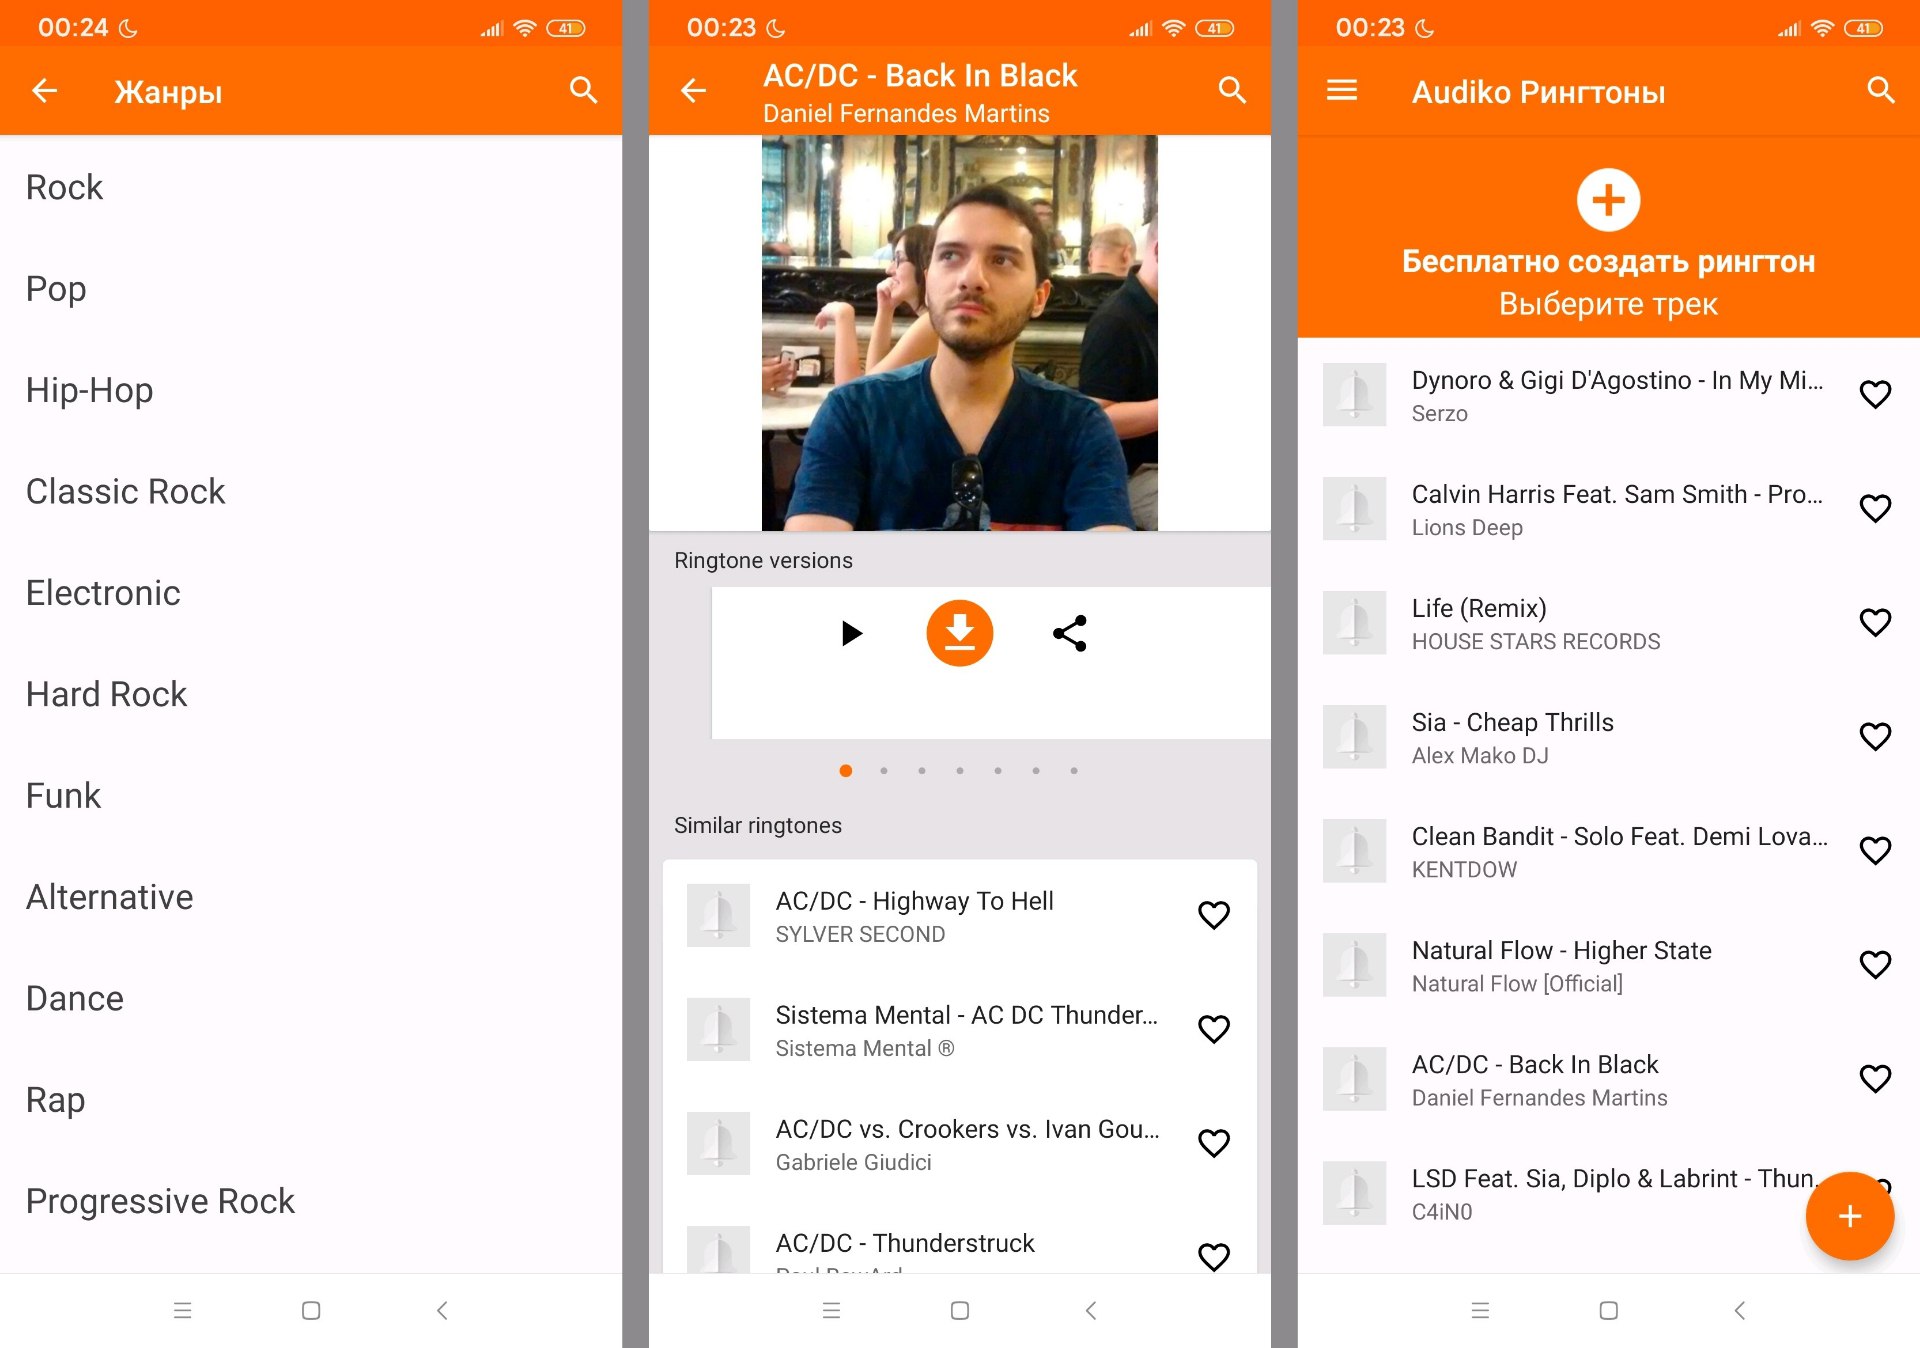Select the Pop genre
The width and height of the screenshot is (1920, 1348).
310,289
